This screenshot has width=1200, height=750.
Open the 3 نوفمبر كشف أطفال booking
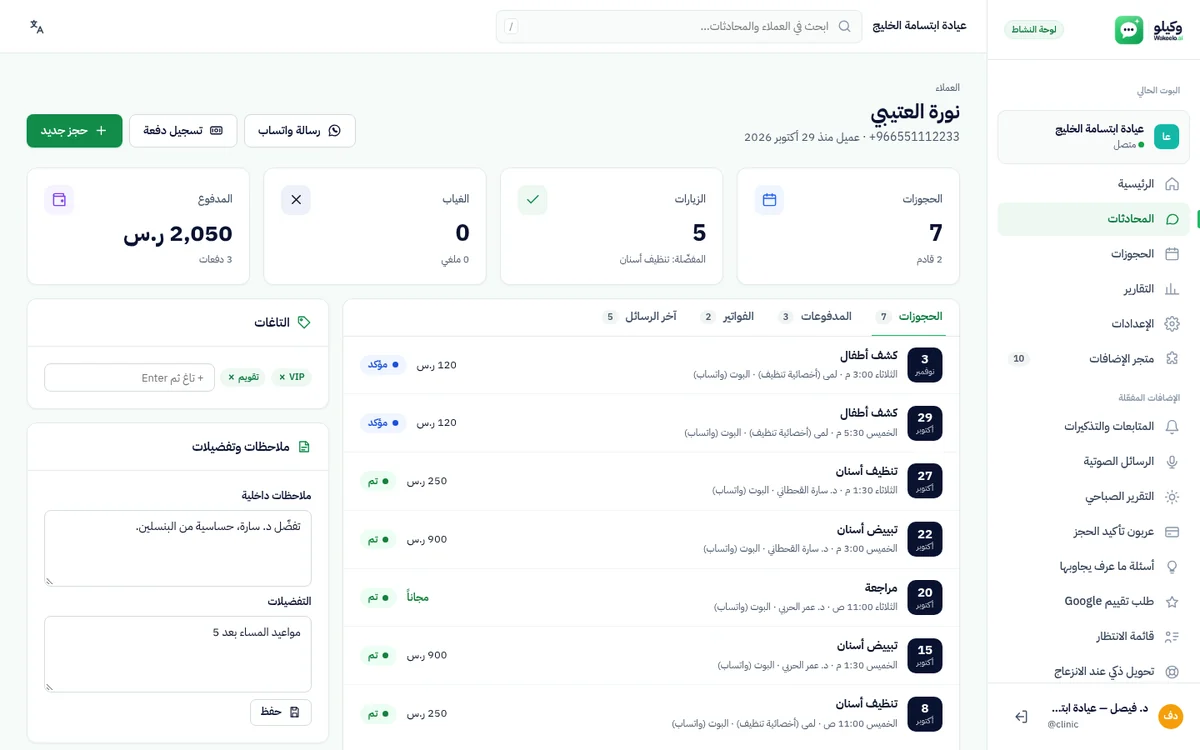tap(651, 365)
